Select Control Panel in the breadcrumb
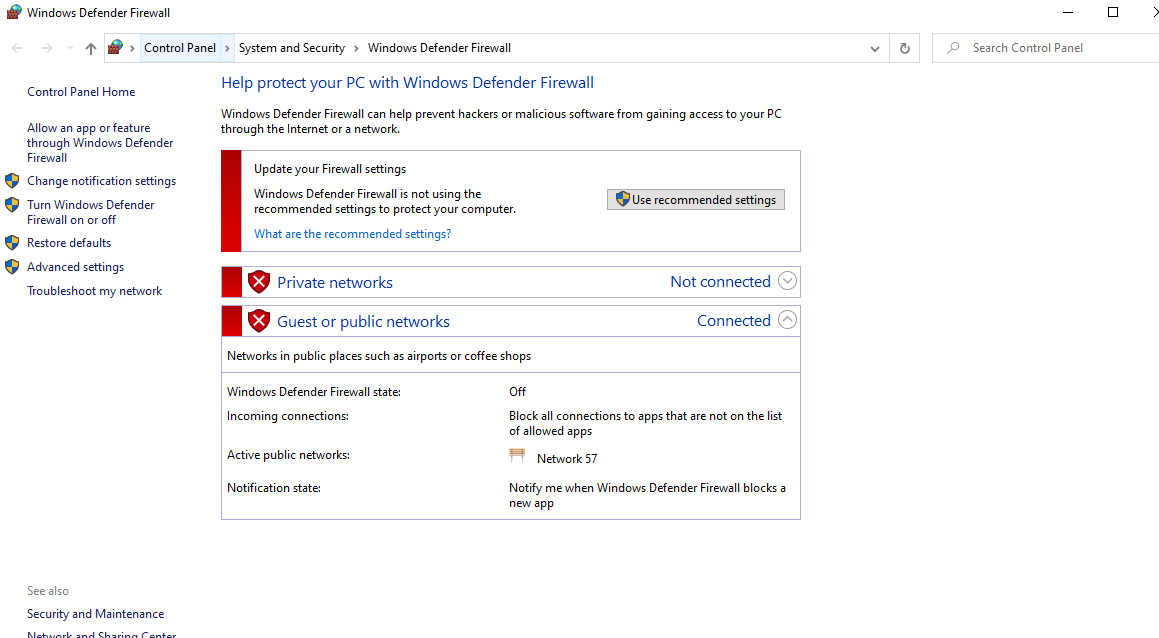The image size is (1159, 638). 180,48
